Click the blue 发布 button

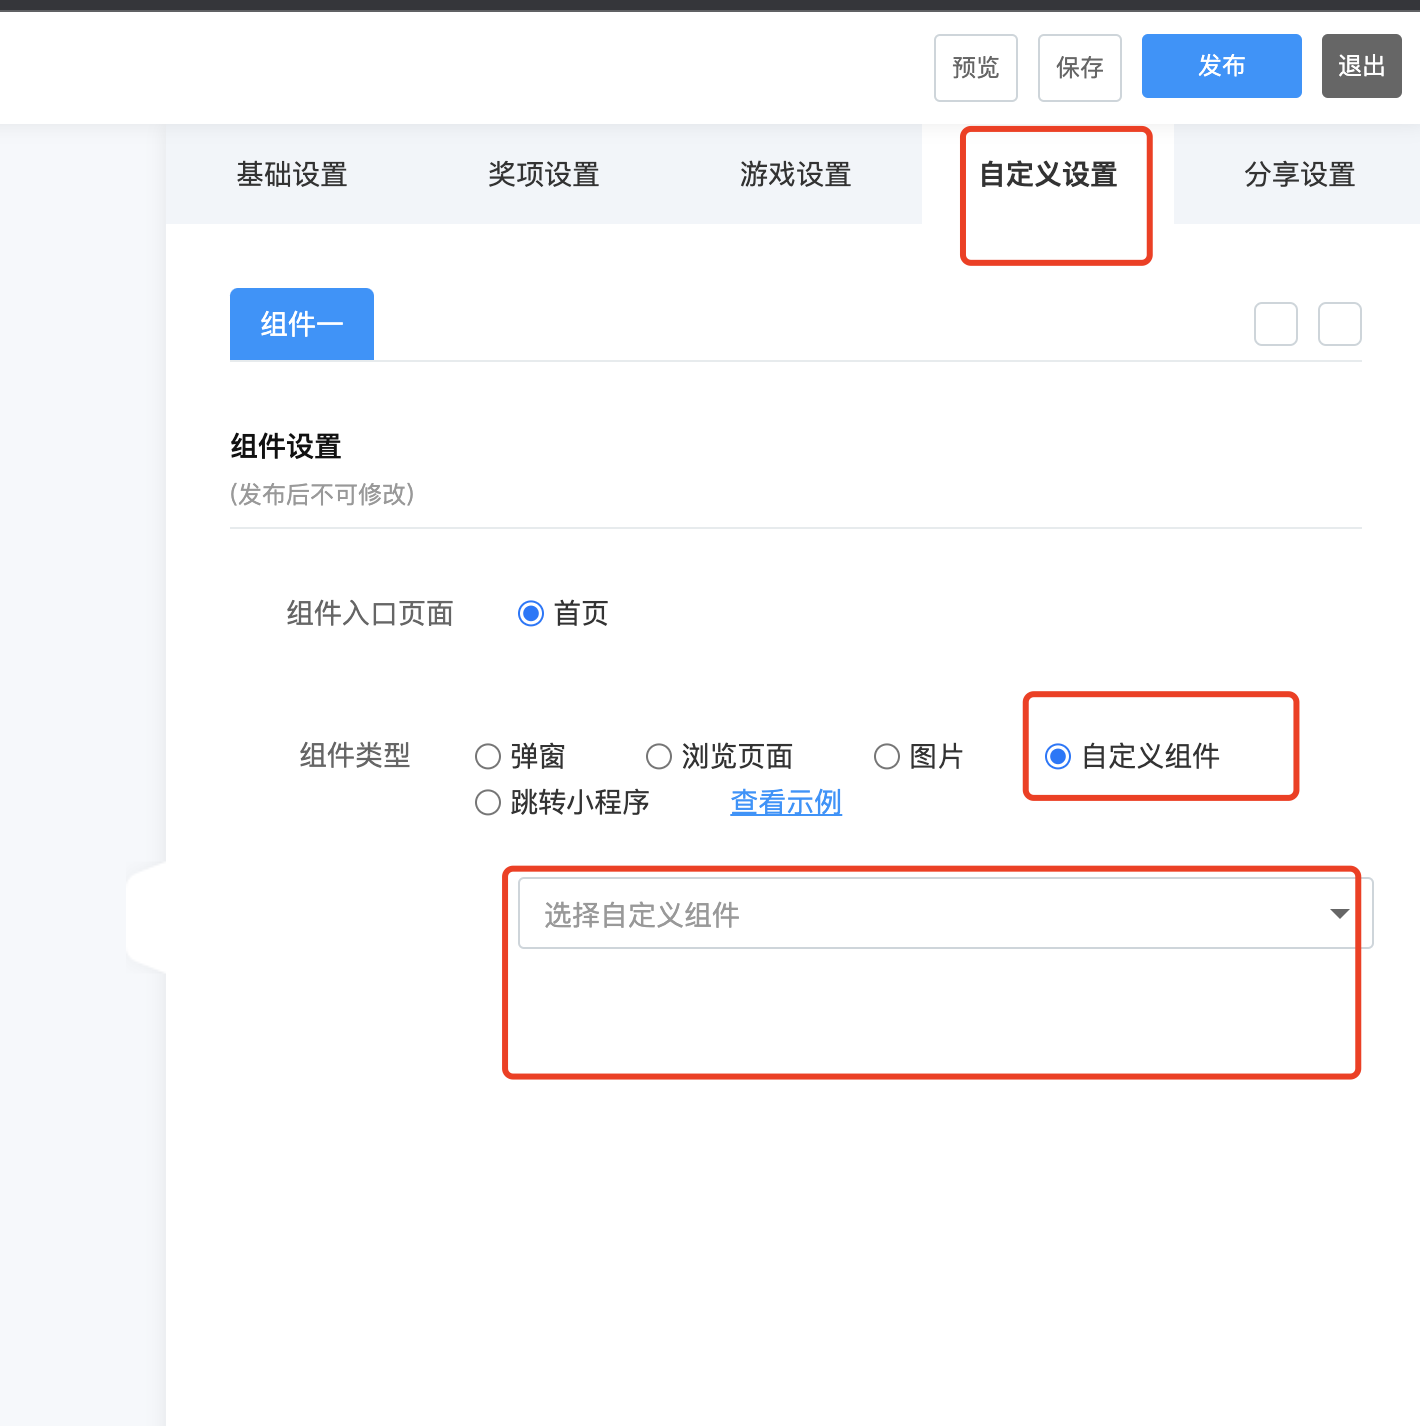coord(1221,66)
